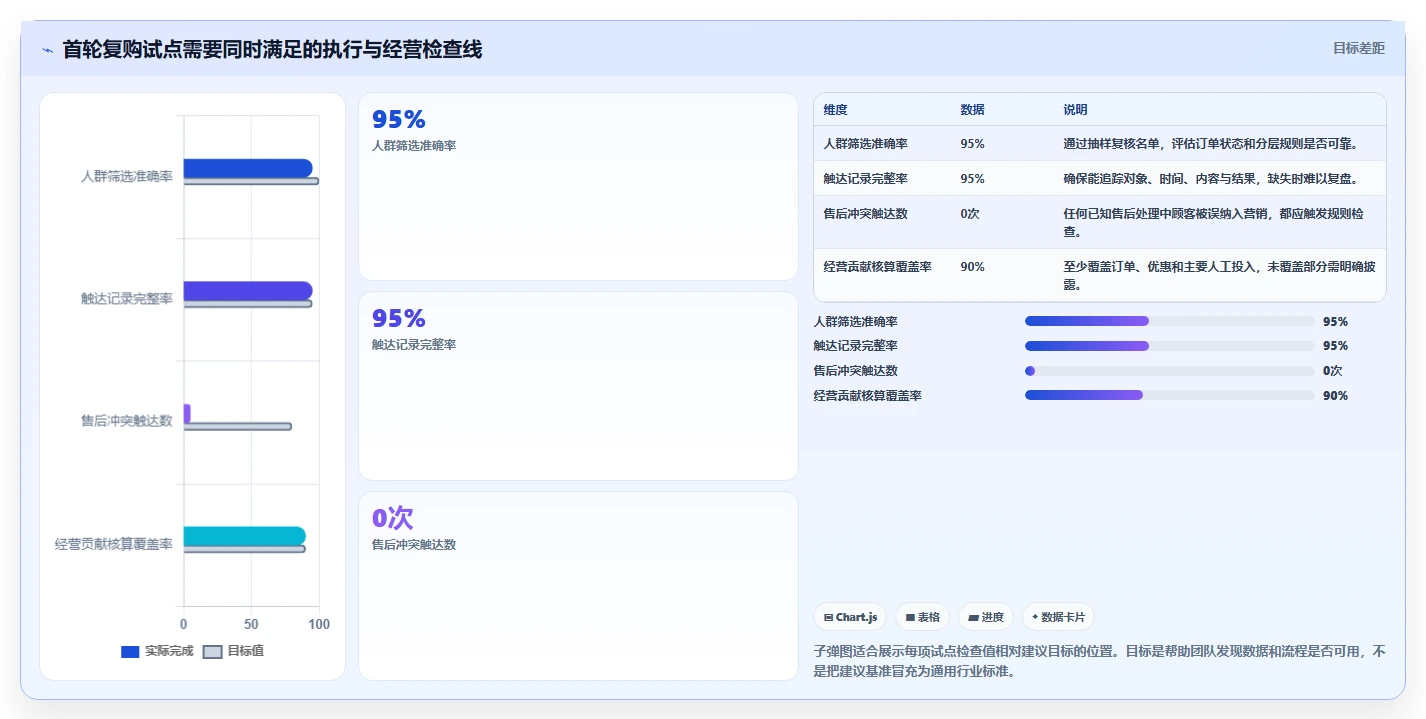1426x719 pixels.
Task: Click the 人群筛选准确率 y-axis label in chart
Action: click(127, 176)
